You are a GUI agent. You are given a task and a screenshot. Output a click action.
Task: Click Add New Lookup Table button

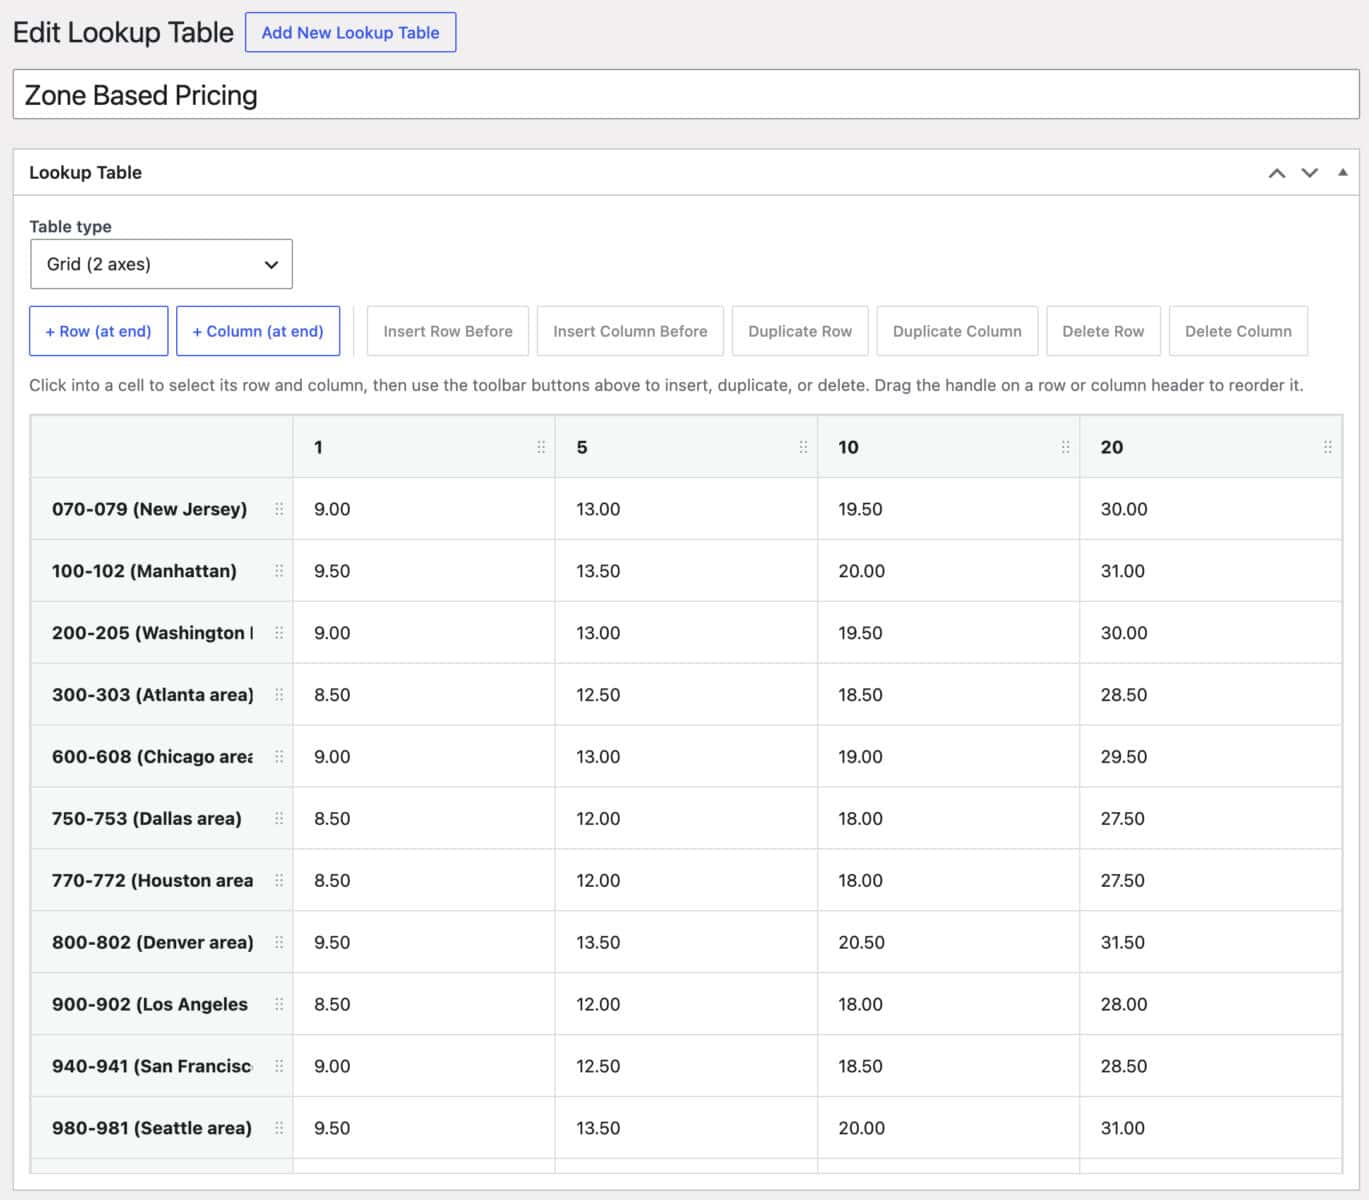[x=350, y=32]
